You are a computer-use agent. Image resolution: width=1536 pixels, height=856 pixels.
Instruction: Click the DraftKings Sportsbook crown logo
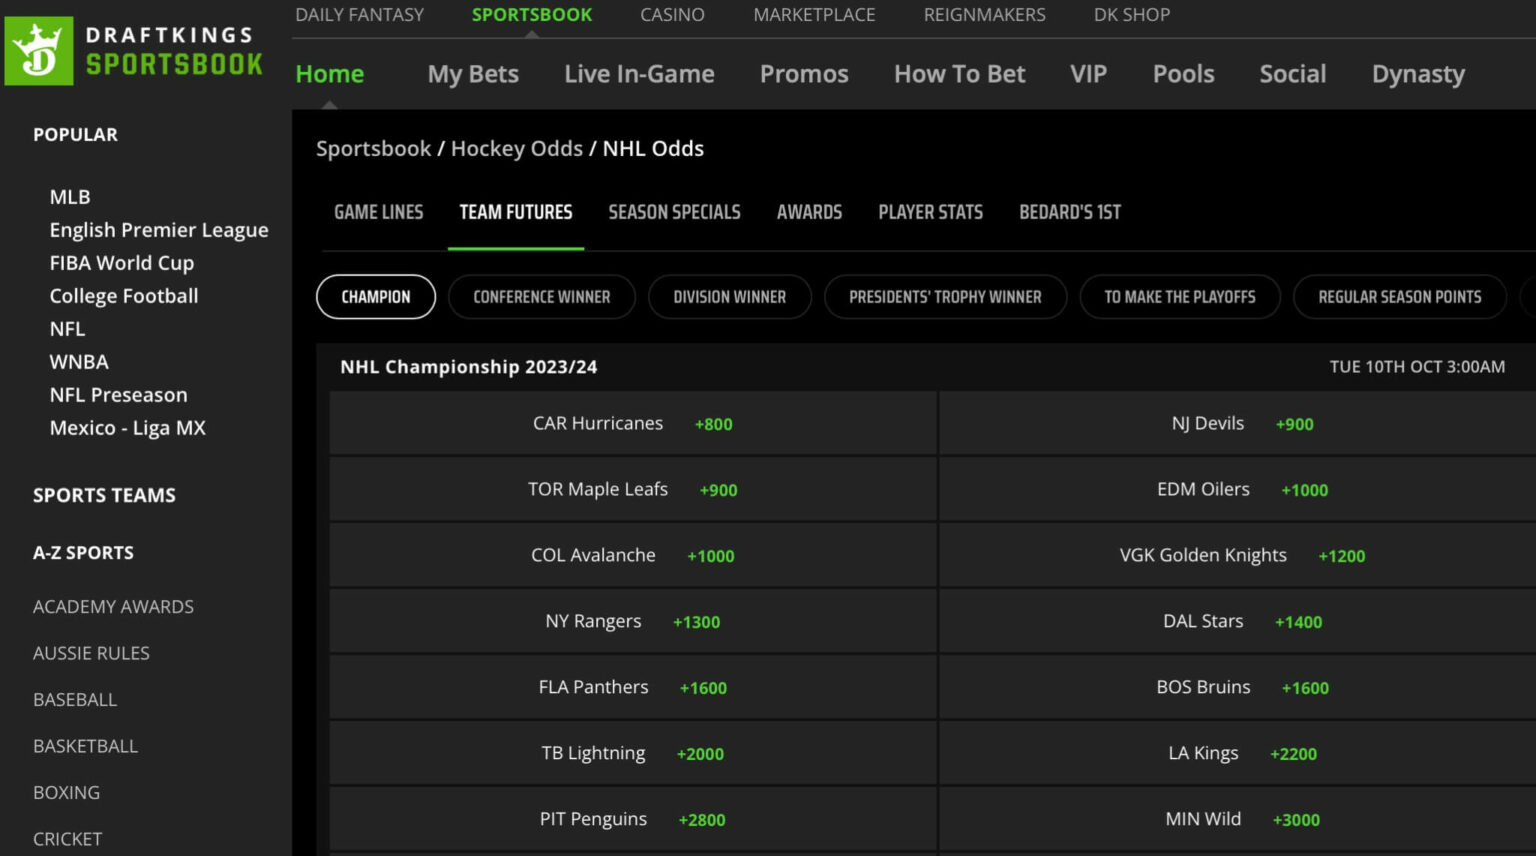39,51
